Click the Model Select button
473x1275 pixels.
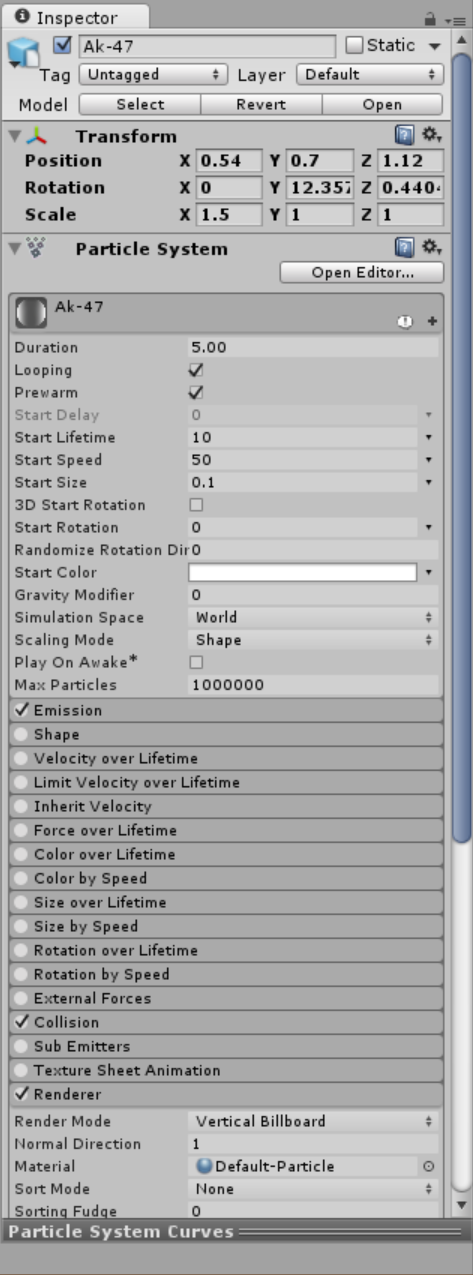[x=140, y=104]
